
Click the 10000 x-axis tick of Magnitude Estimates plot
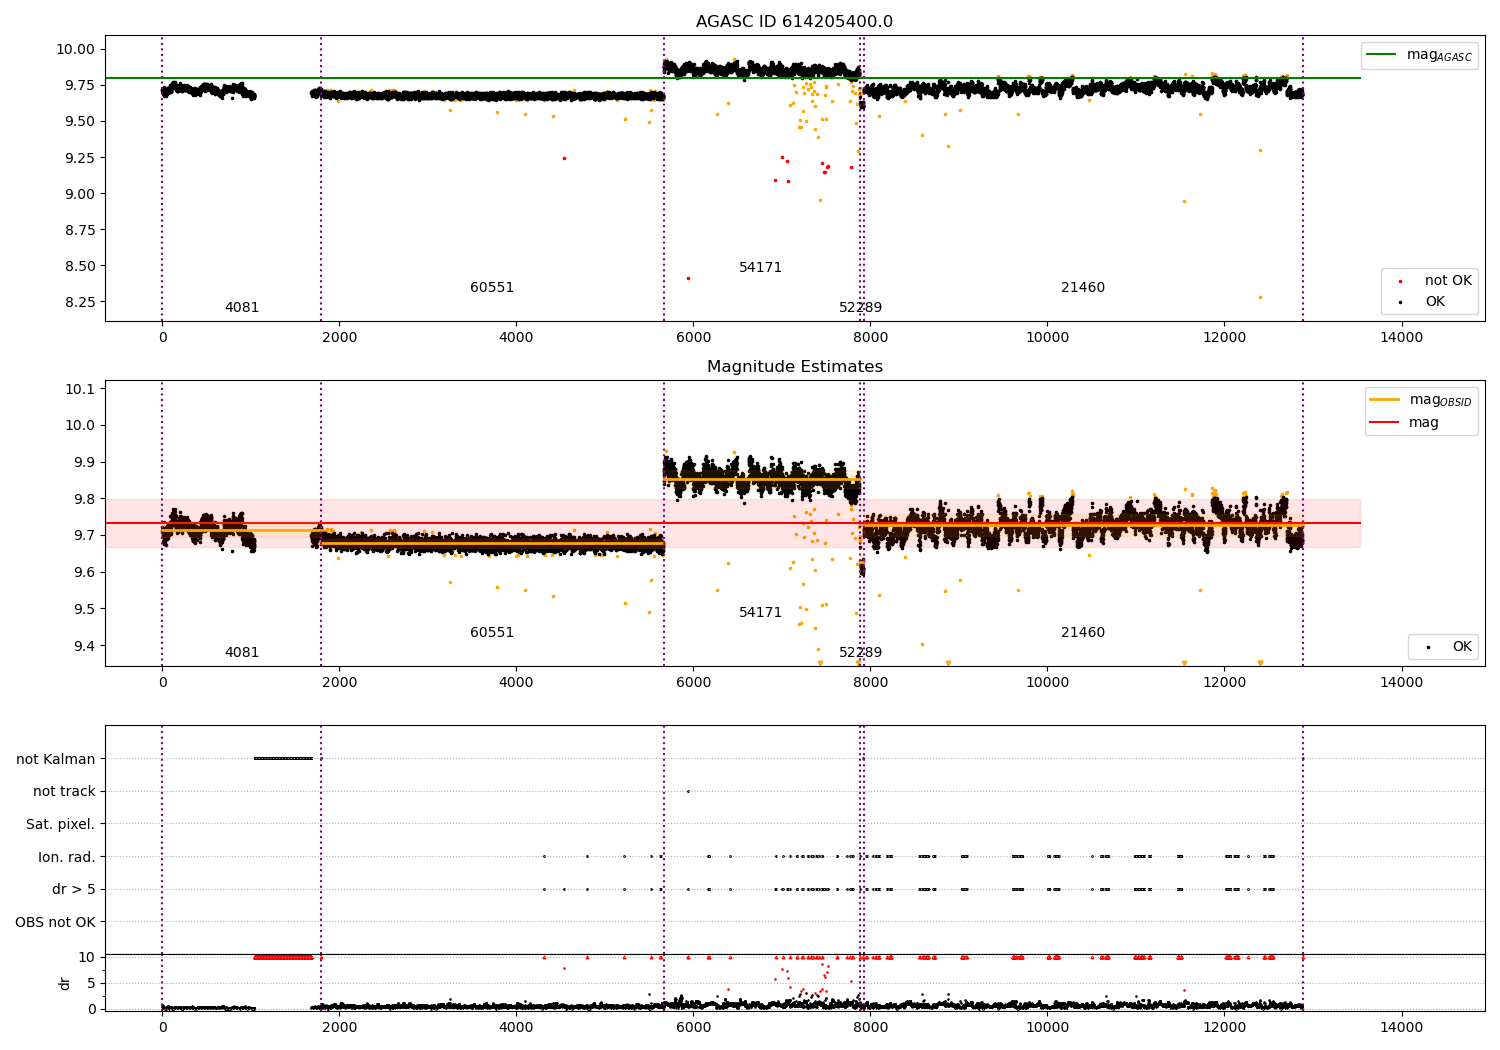1047,683
